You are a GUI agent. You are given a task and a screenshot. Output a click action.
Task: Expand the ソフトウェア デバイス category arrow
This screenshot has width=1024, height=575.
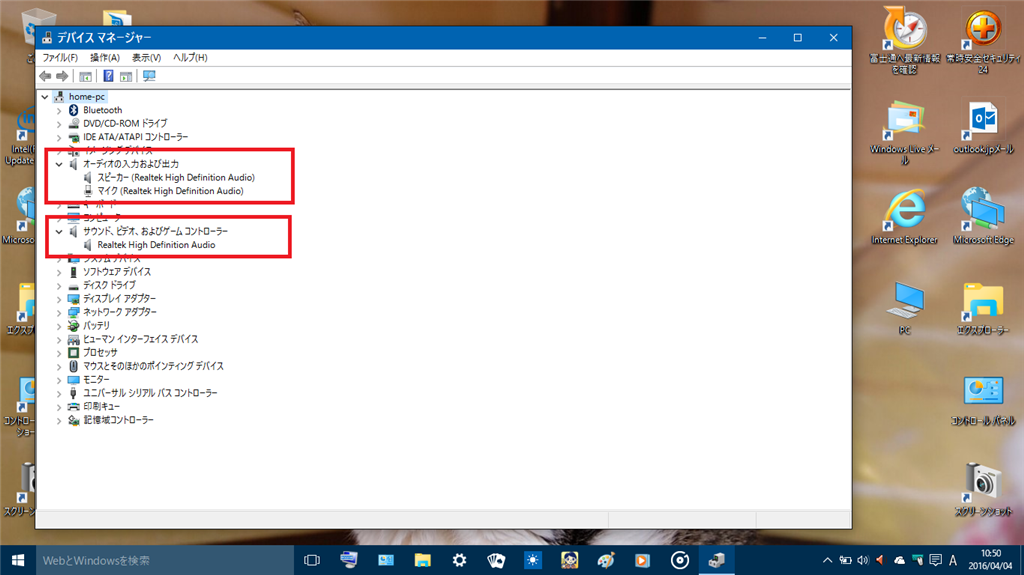click(59, 272)
